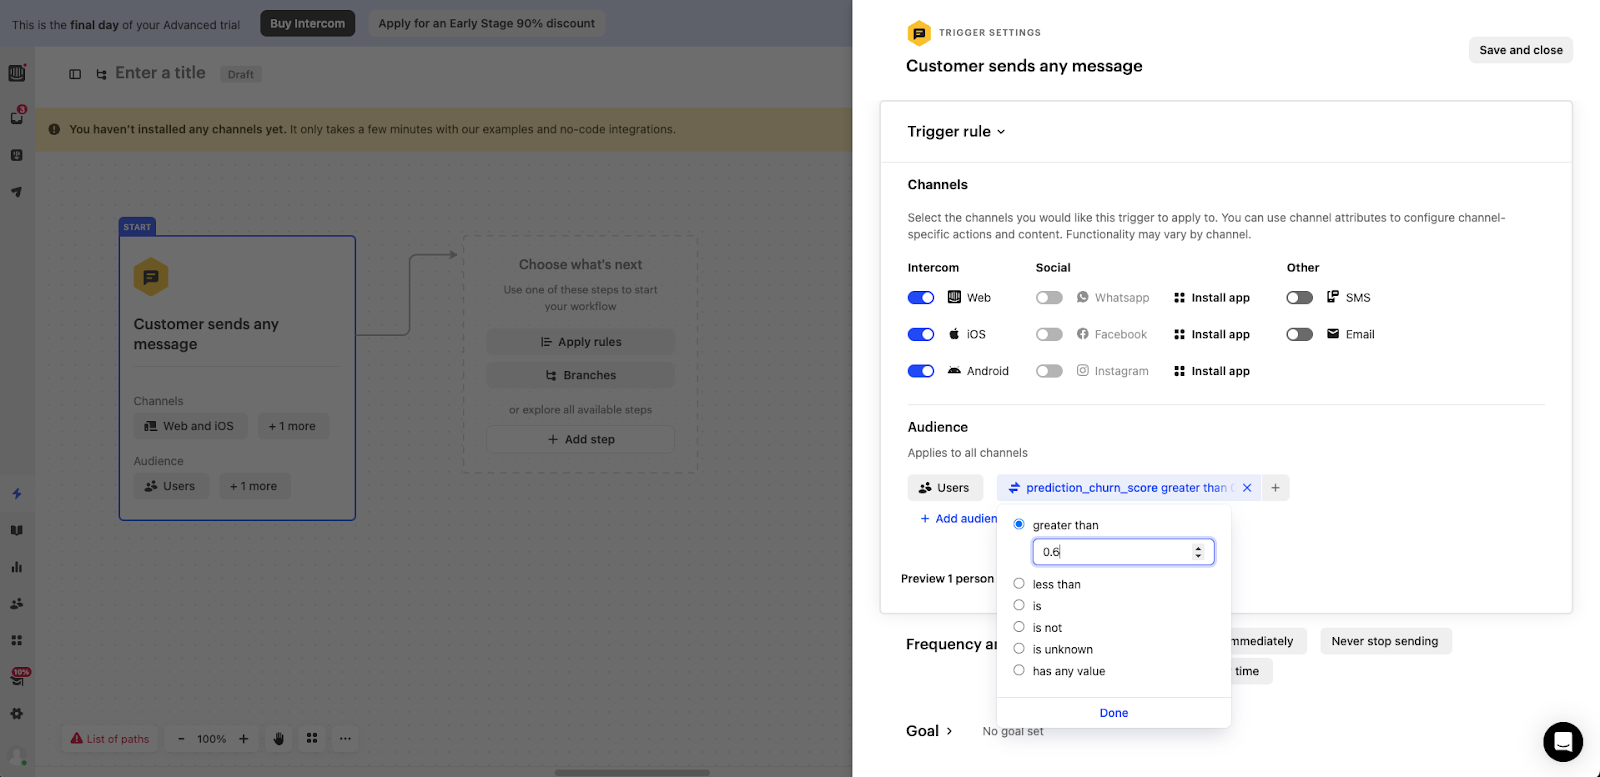Image resolution: width=1600 pixels, height=777 pixels.
Task: Enable the SMS channel toggle
Action: coord(1300,298)
